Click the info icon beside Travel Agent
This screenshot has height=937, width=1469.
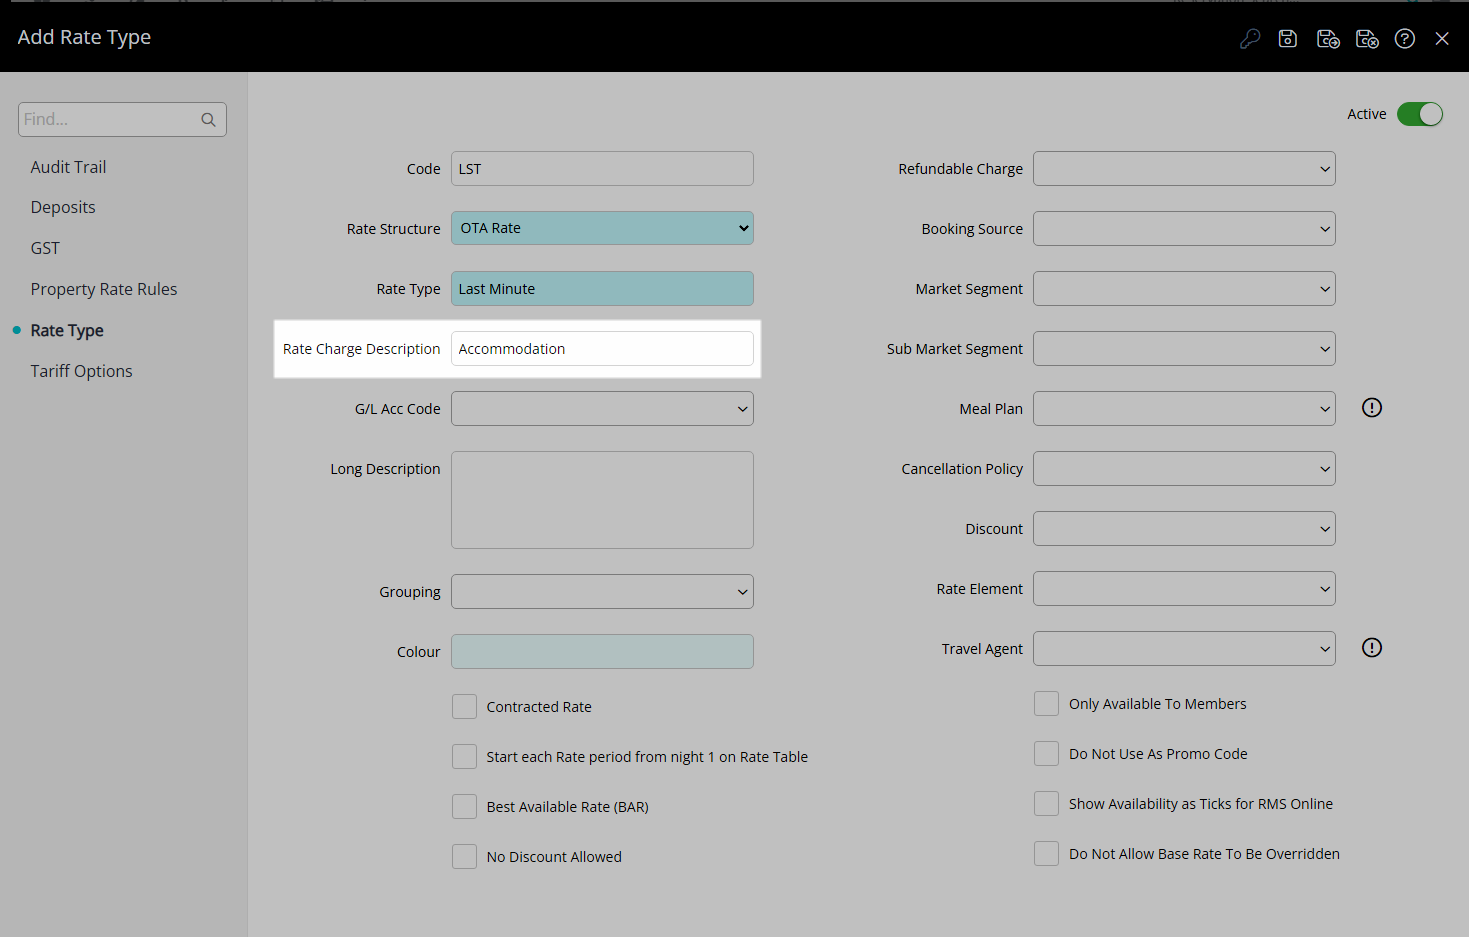tap(1372, 648)
